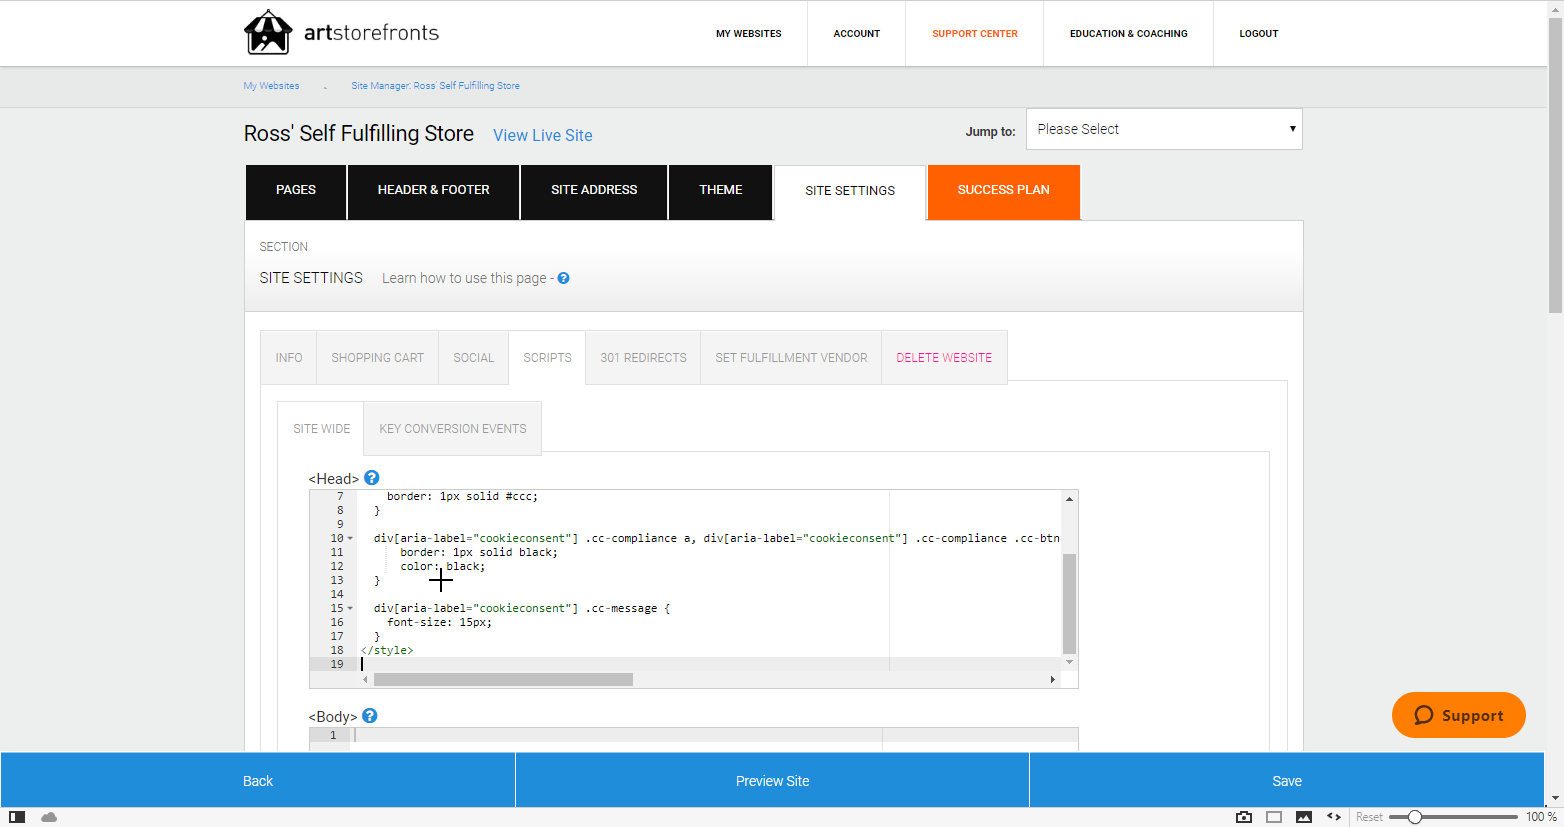Open the Jump to Please Select dropdown
This screenshot has height=827, width=1564.
point(1164,129)
